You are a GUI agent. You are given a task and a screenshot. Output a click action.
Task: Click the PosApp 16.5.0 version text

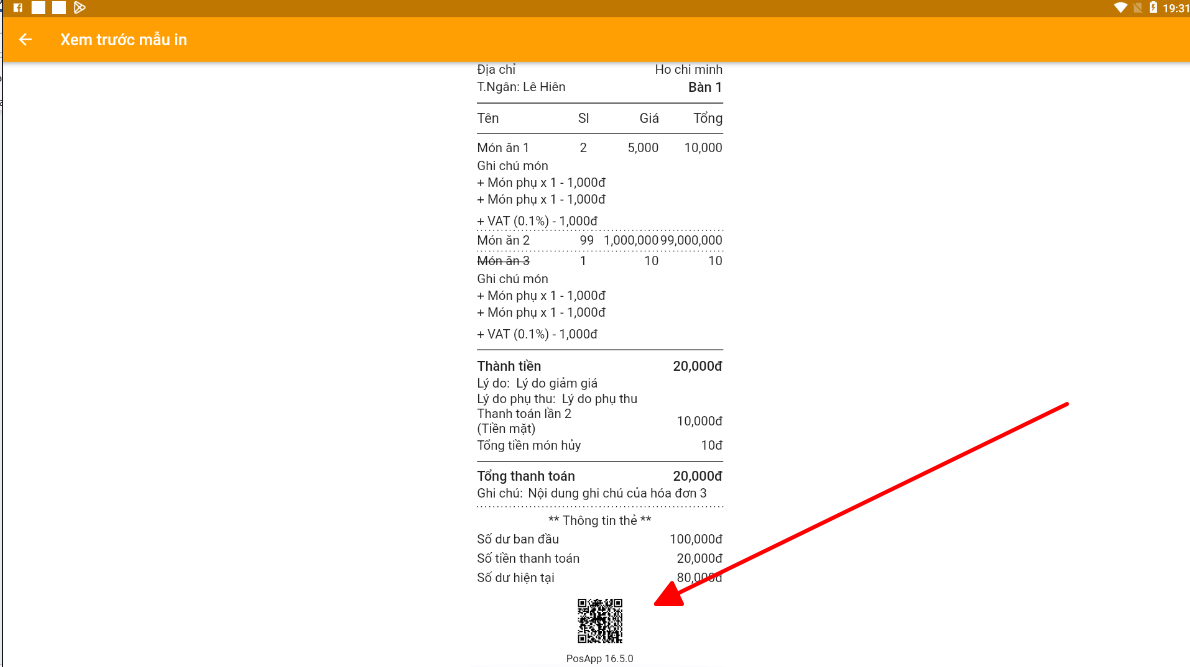(600, 659)
